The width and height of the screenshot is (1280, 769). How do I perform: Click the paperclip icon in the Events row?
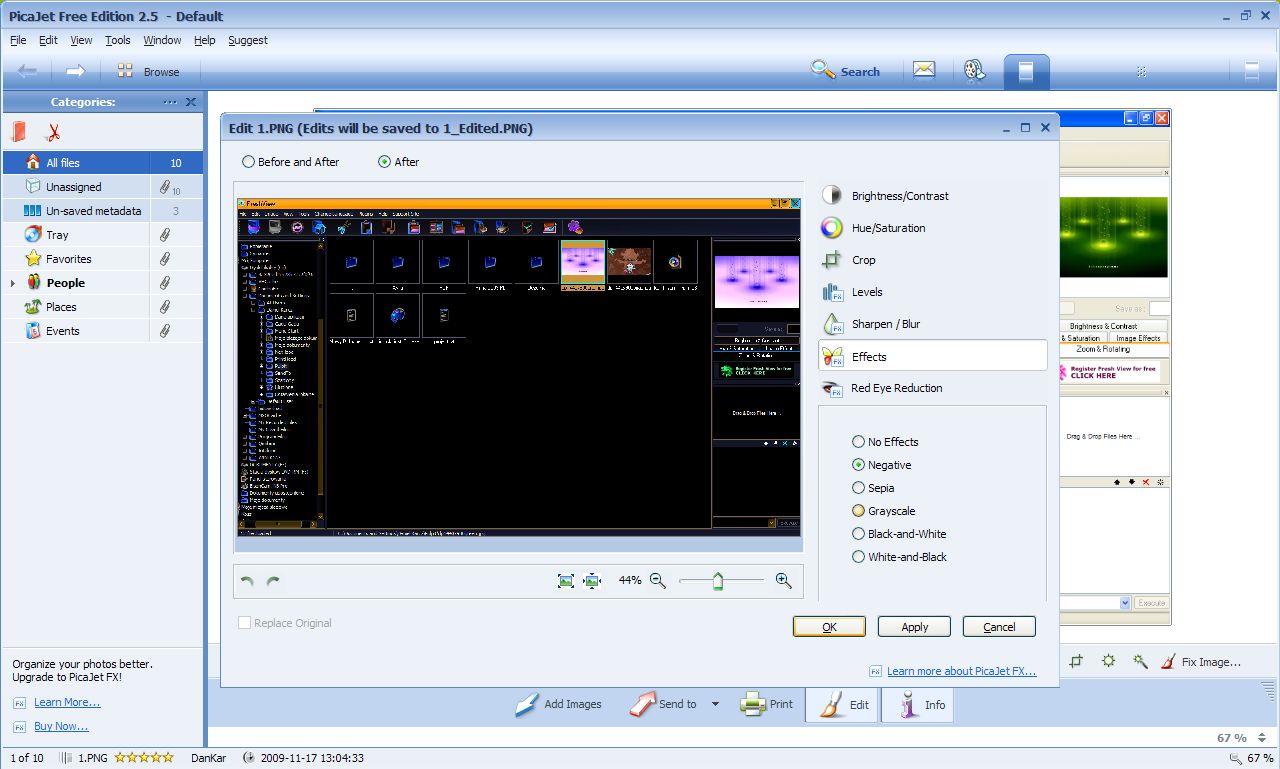[x=165, y=331]
